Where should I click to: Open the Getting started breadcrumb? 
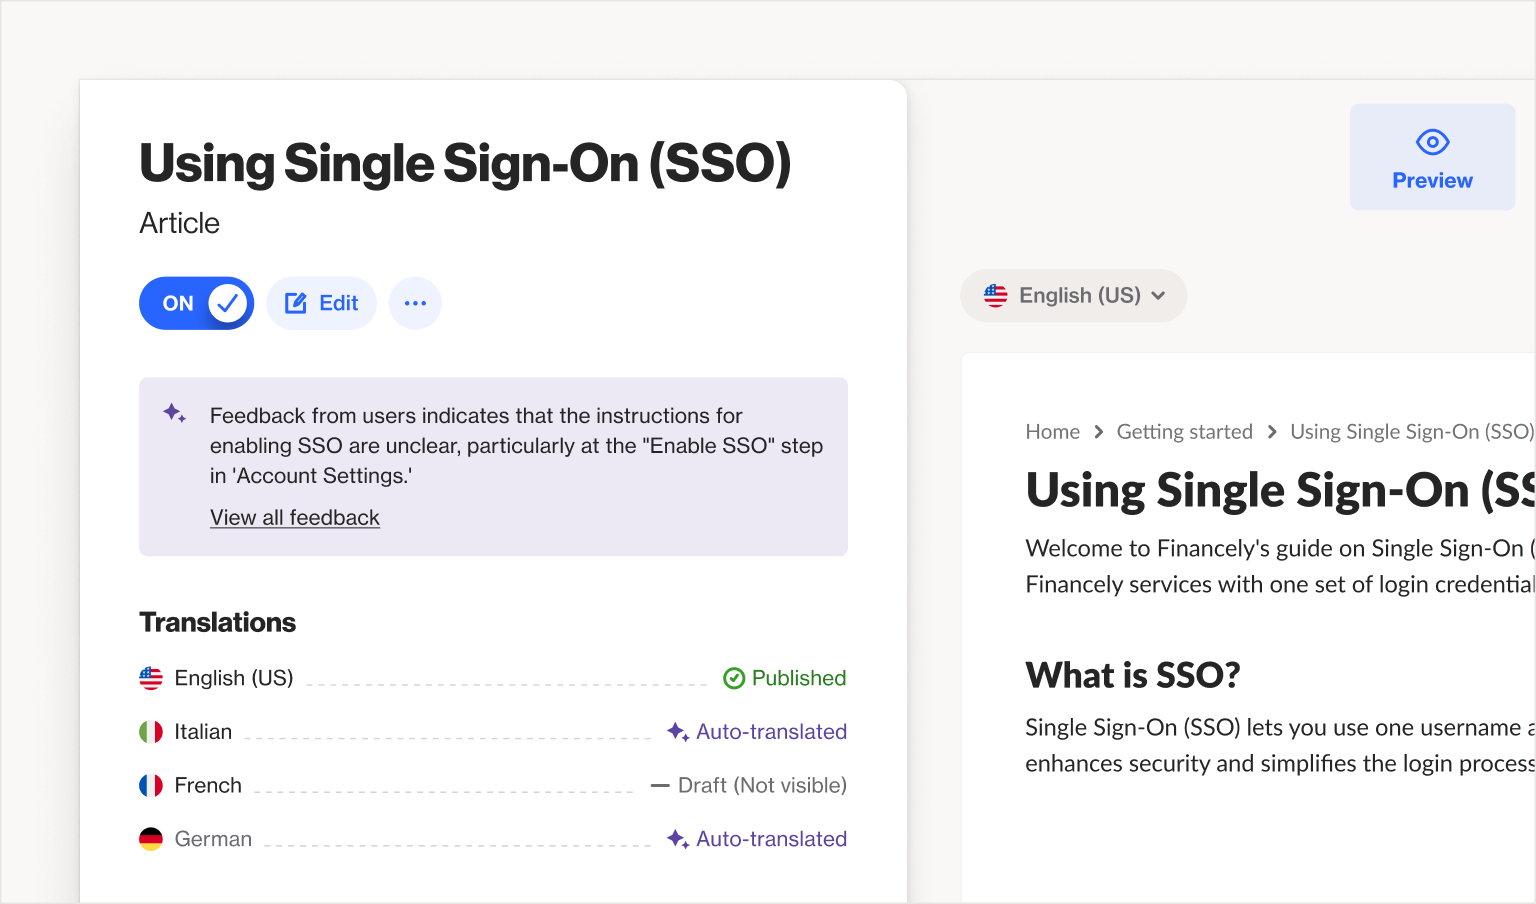pyautogui.click(x=1184, y=432)
